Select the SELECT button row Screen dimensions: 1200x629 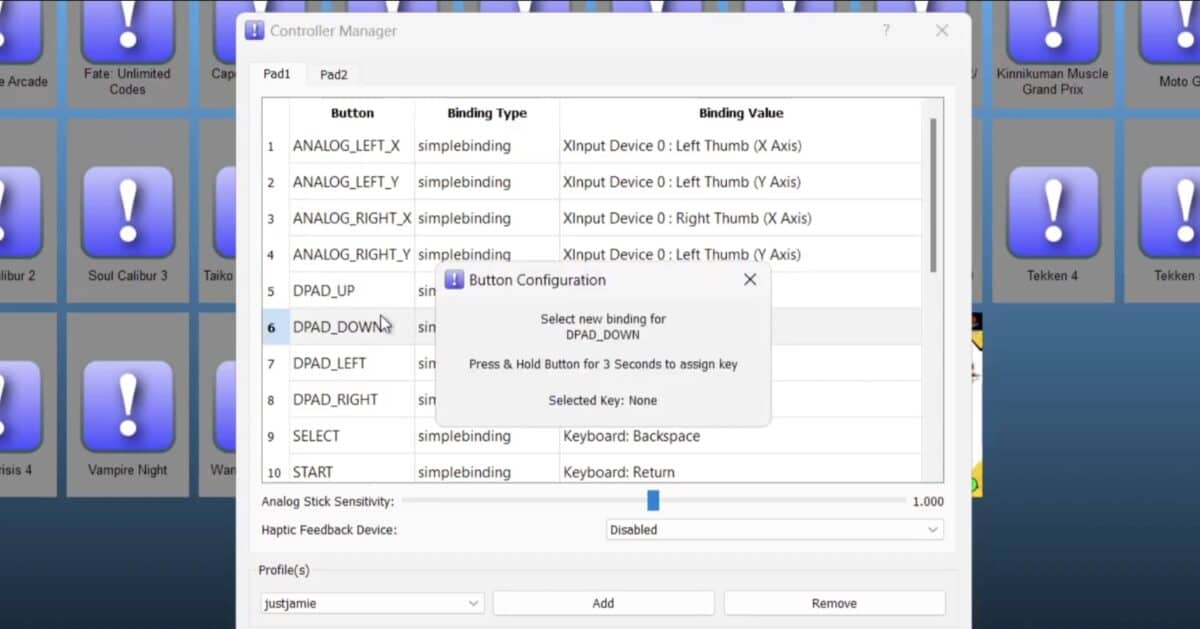tap(316, 436)
